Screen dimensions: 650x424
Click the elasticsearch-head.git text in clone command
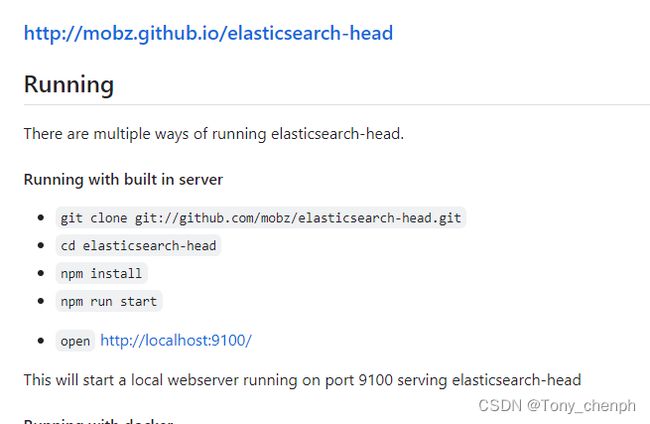click(379, 218)
